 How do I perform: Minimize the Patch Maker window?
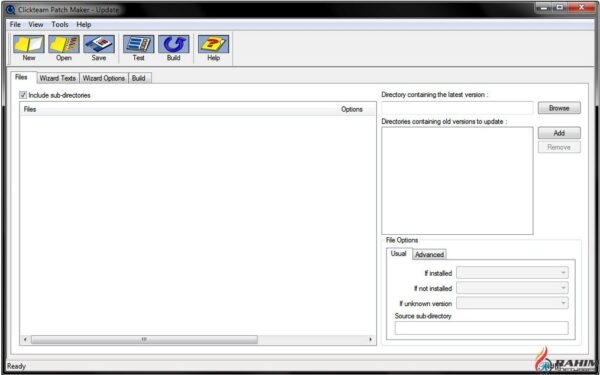[x=543, y=8]
